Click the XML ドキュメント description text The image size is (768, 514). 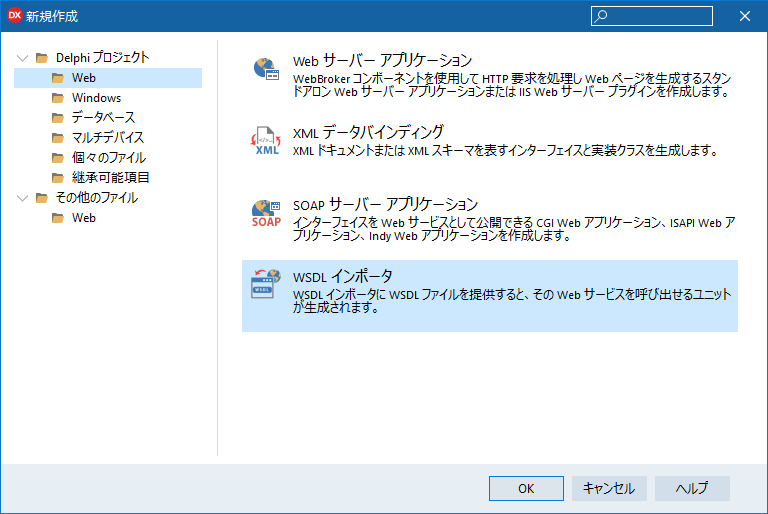505,150
